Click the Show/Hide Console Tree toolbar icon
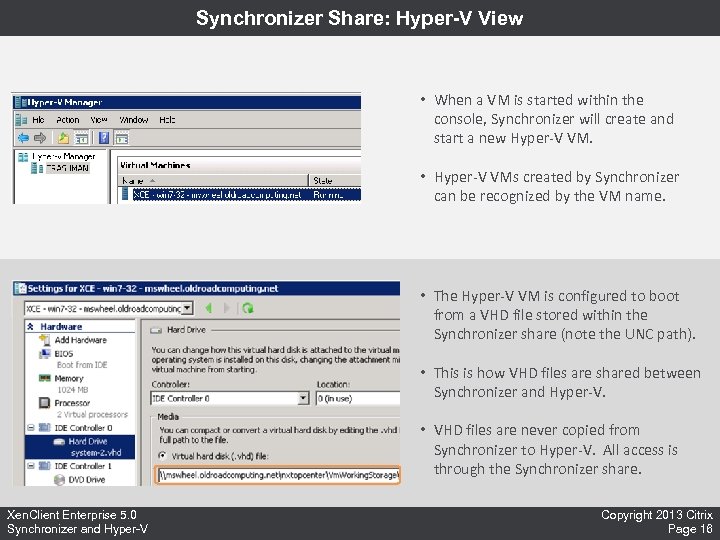Viewport: 720px width, 540px height. point(81,137)
